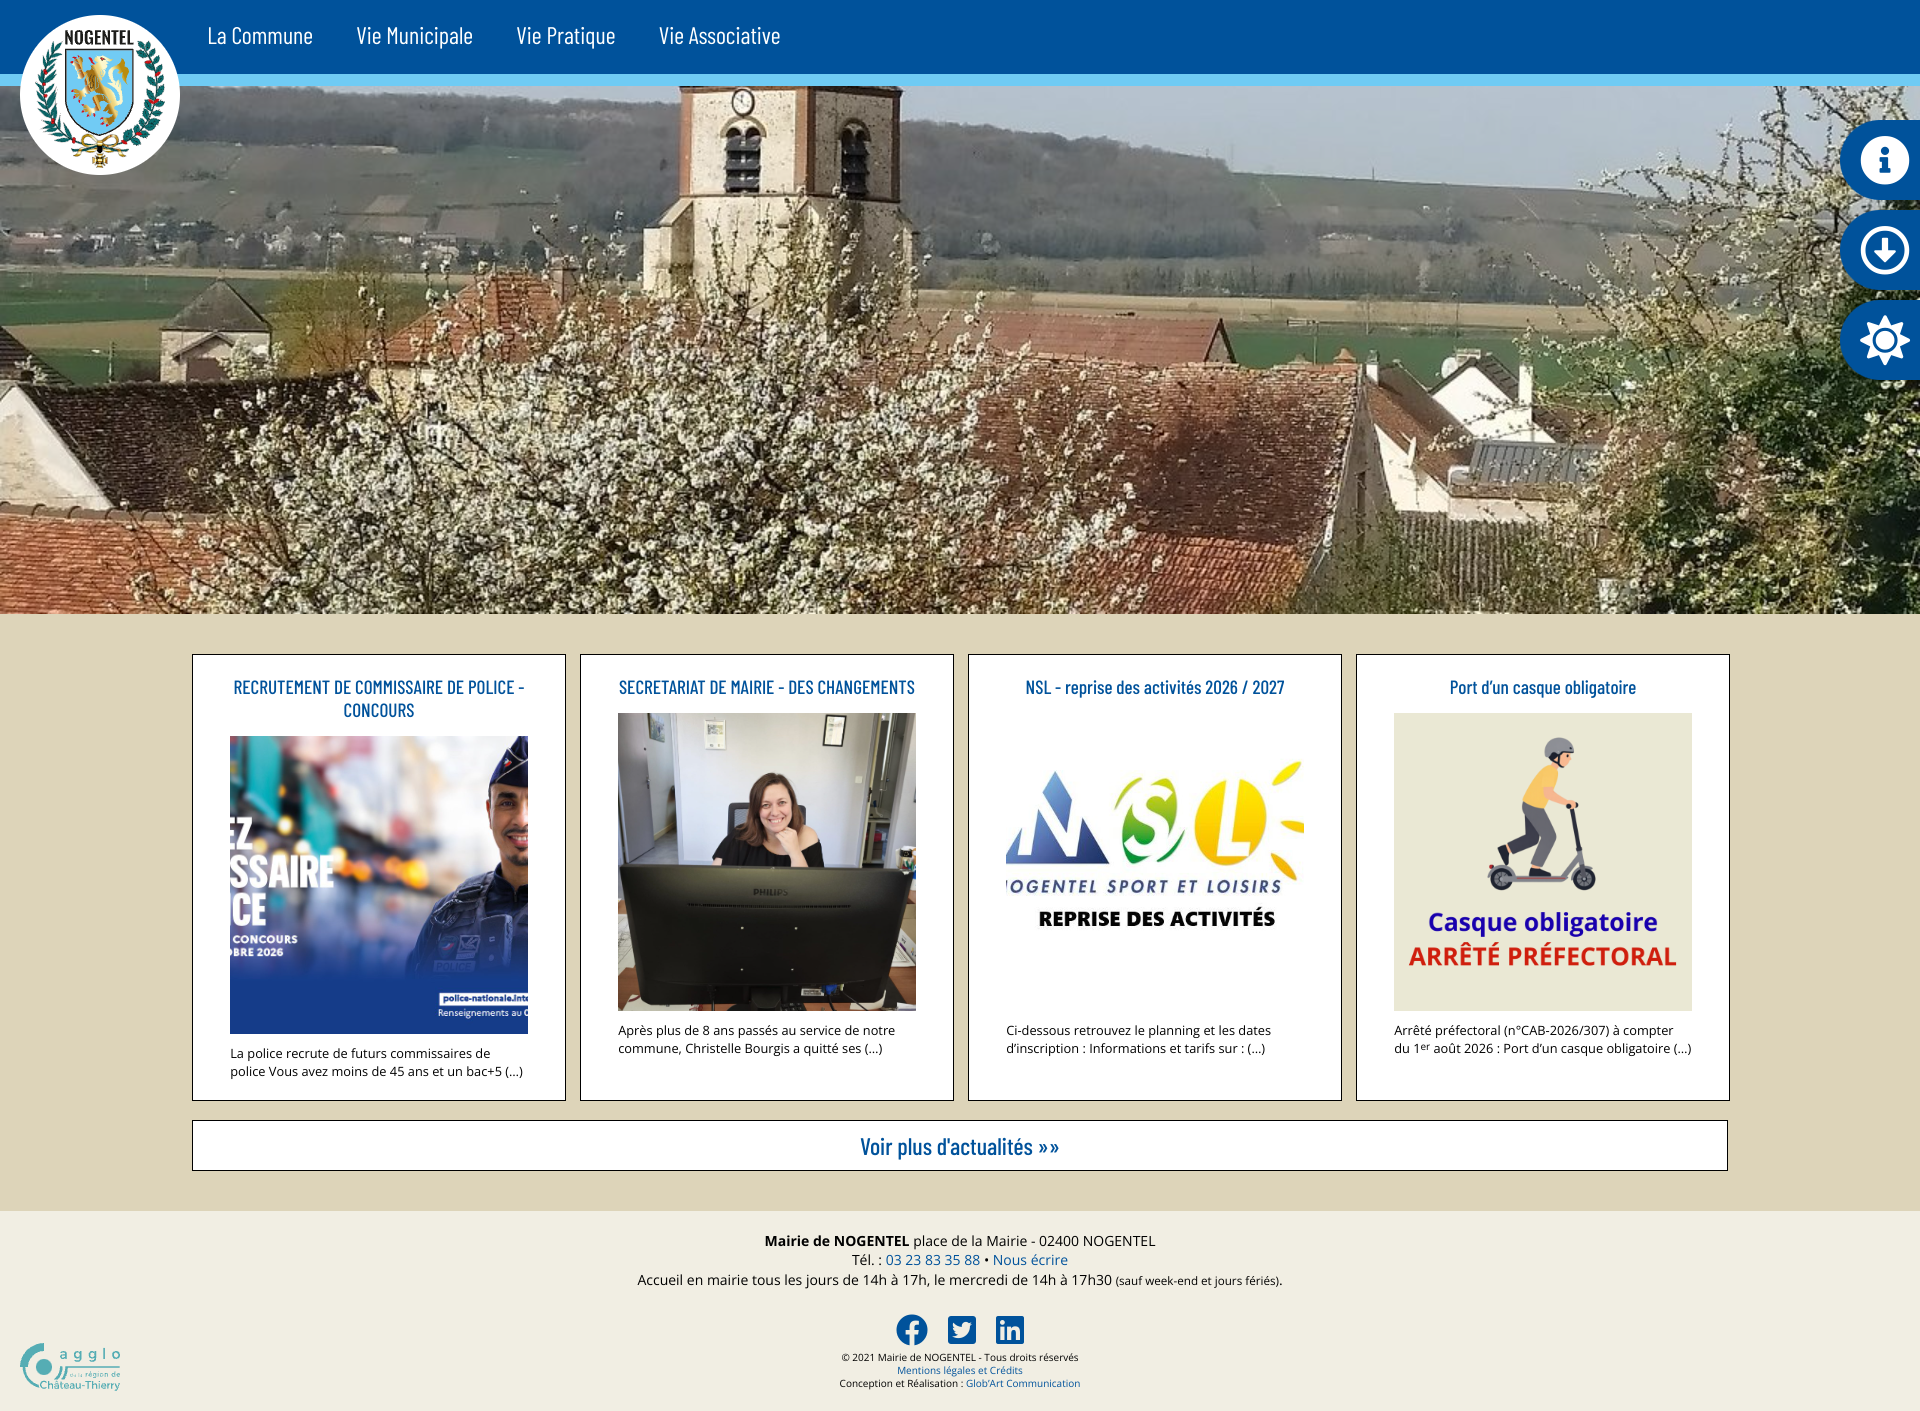Open La Commune menu

[260, 36]
